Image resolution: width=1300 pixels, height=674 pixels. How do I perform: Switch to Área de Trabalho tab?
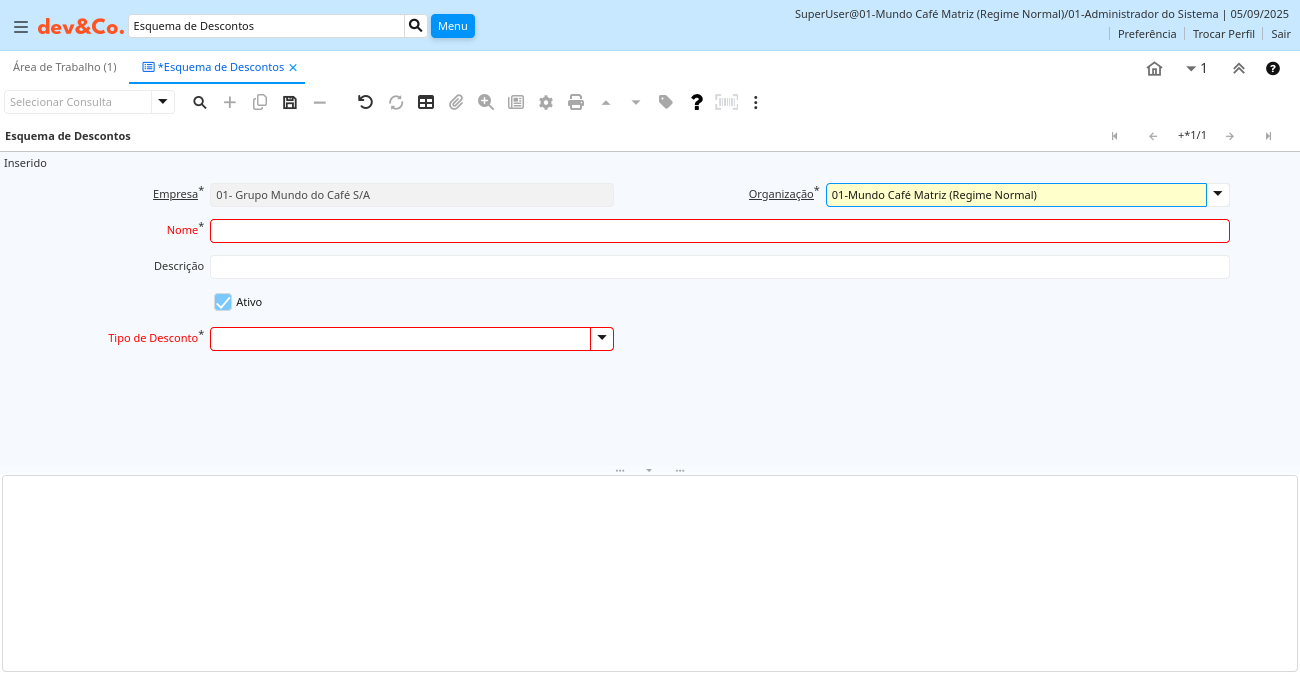[64, 67]
